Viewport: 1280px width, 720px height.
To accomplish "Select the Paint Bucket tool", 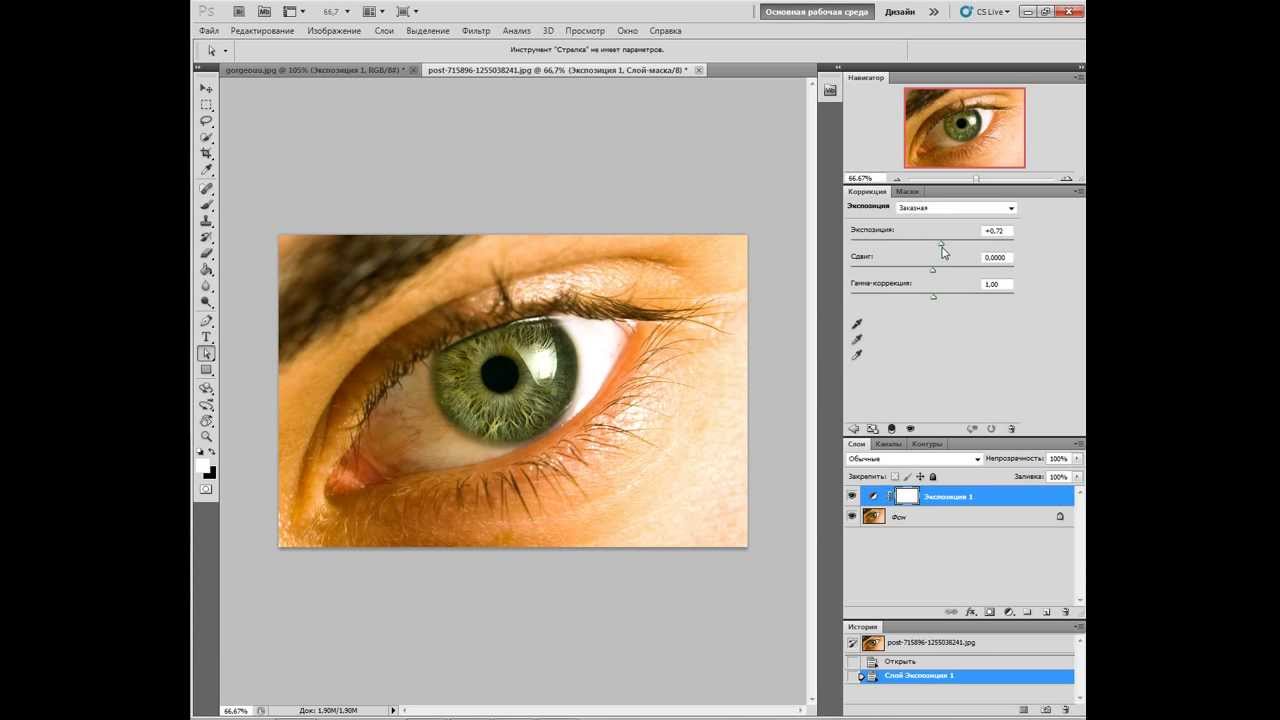I will pyautogui.click(x=206, y=269).
